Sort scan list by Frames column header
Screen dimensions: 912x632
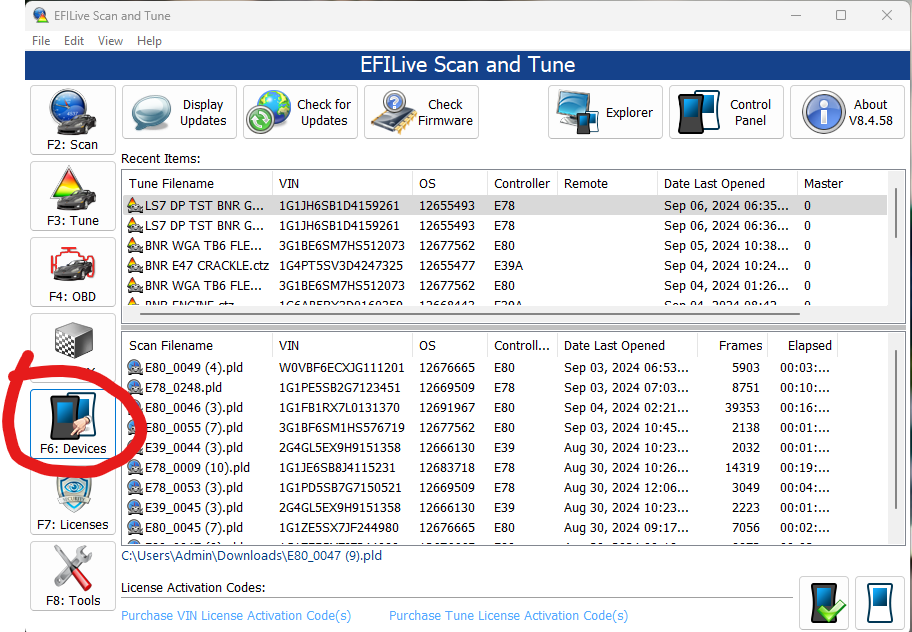tap(732, 345)
